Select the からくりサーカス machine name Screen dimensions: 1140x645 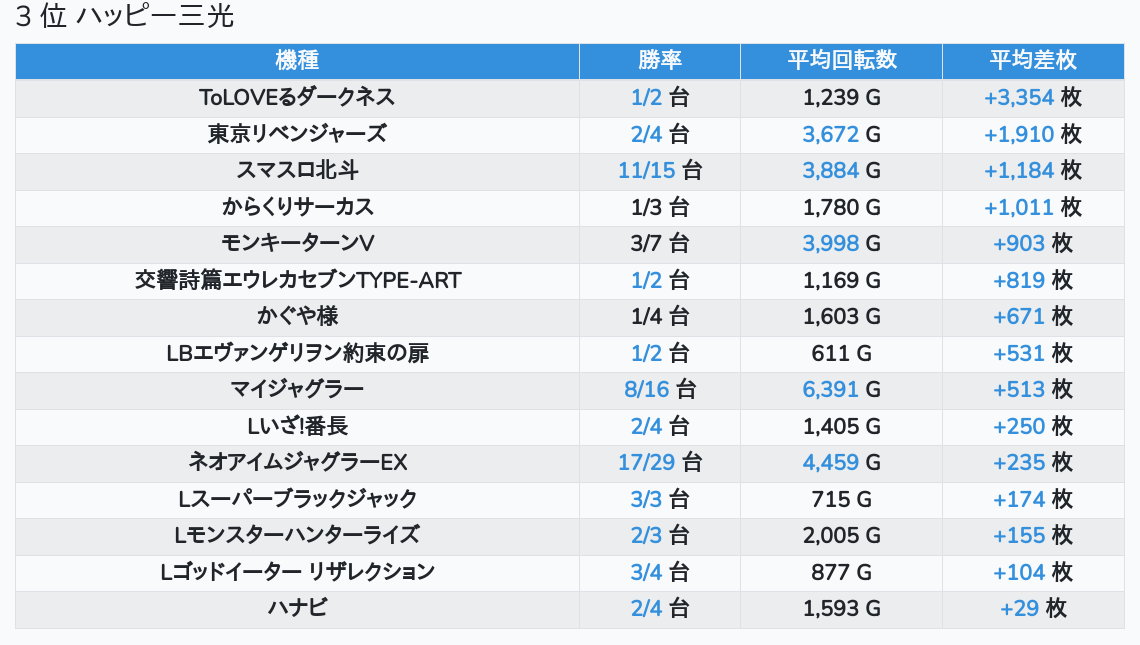(x=297, y=207)
